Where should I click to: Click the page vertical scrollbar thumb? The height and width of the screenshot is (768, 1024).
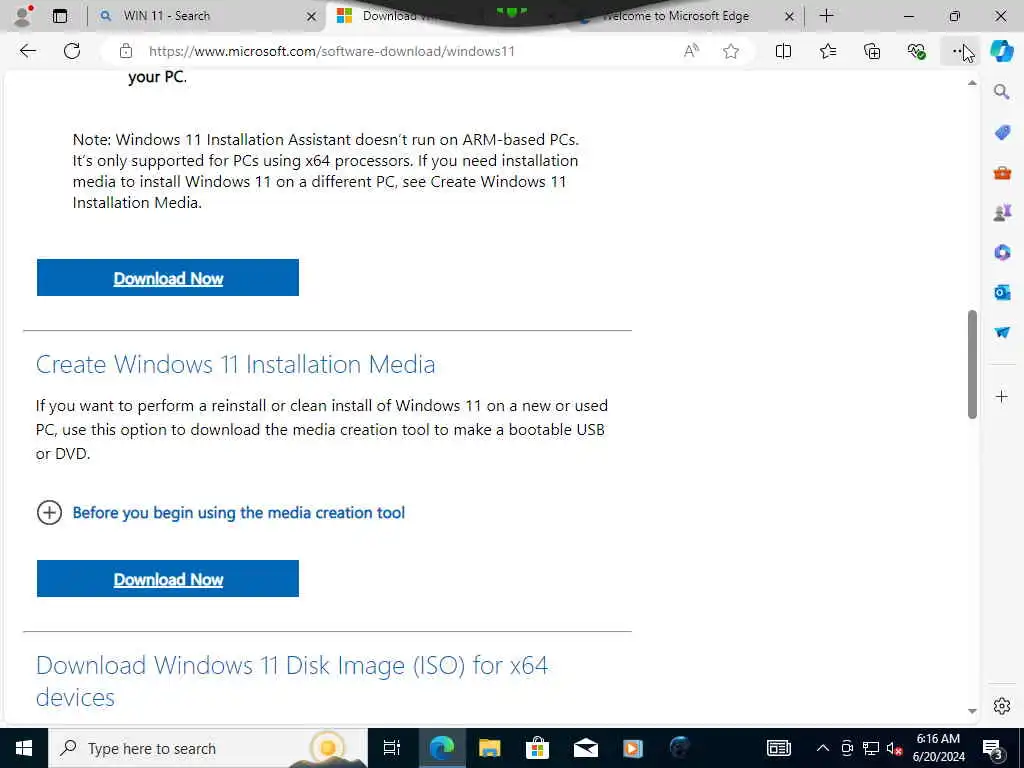pyautogui.click(x=972, y=364)
